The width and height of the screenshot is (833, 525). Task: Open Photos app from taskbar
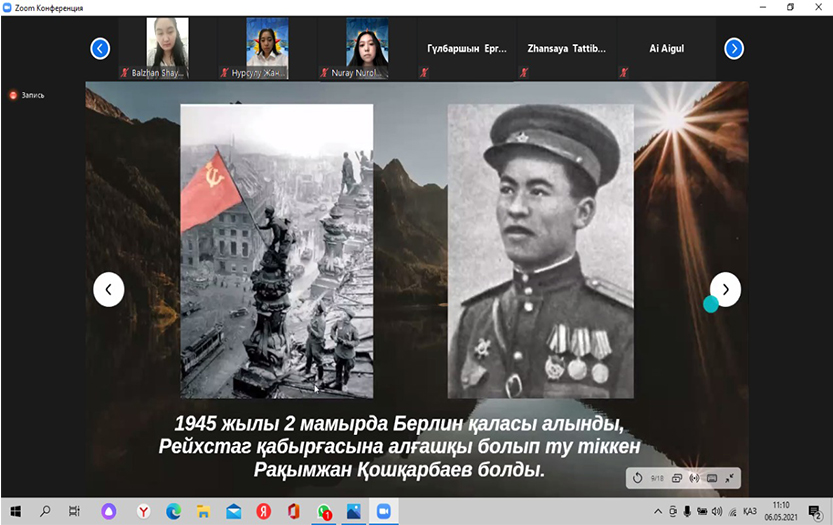click(x=353, y=511)
